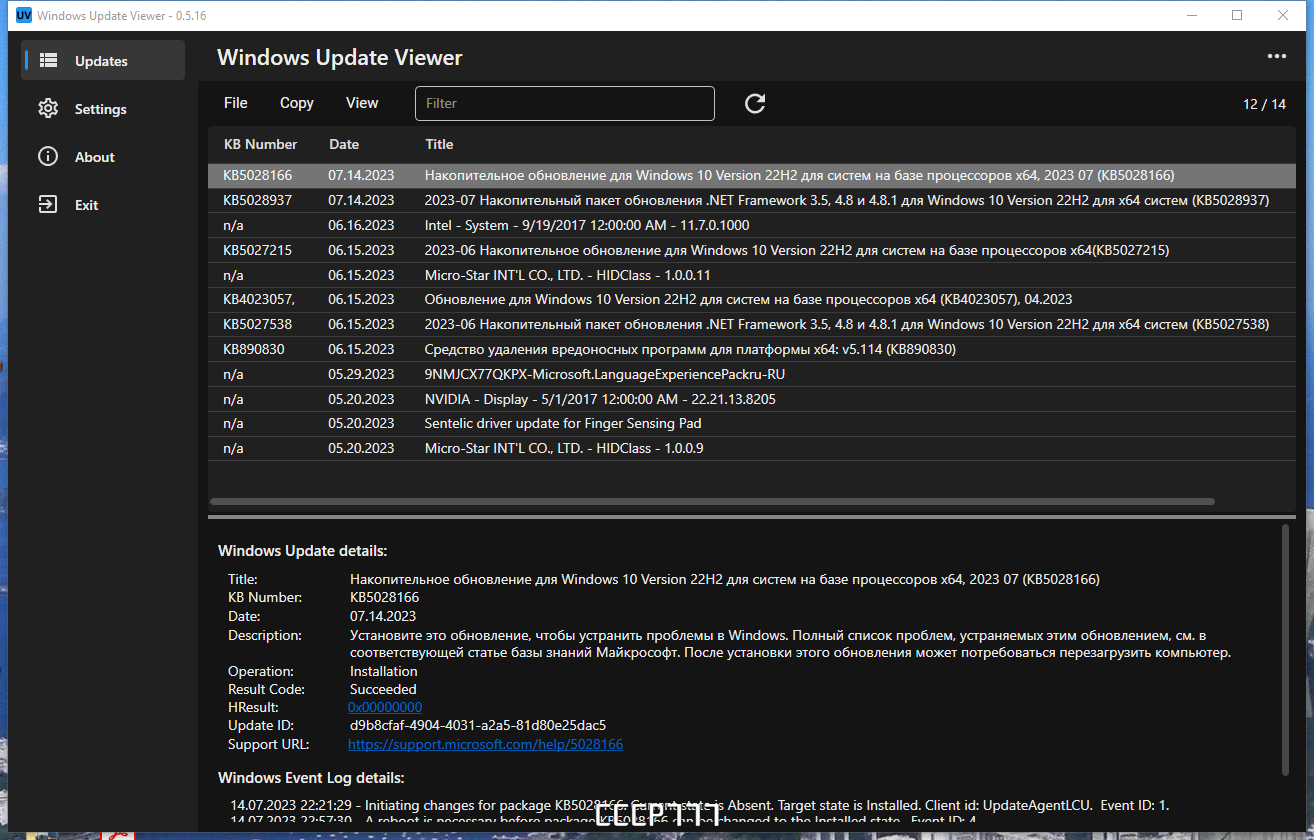Sort list by KB Number column header

click(261, 144)
